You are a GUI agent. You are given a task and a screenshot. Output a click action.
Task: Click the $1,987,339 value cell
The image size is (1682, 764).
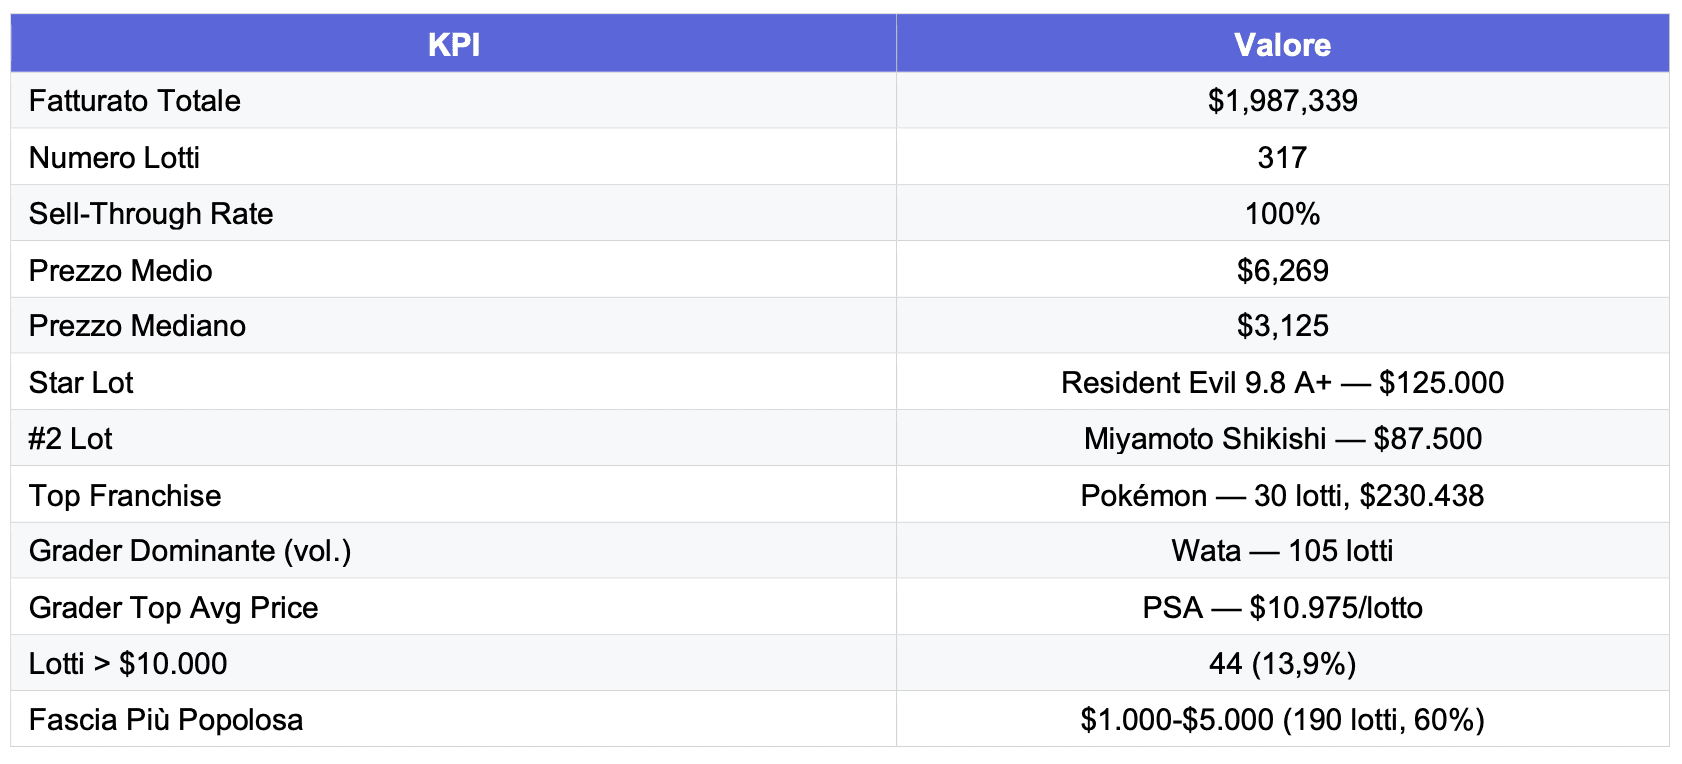[1282, 101]
